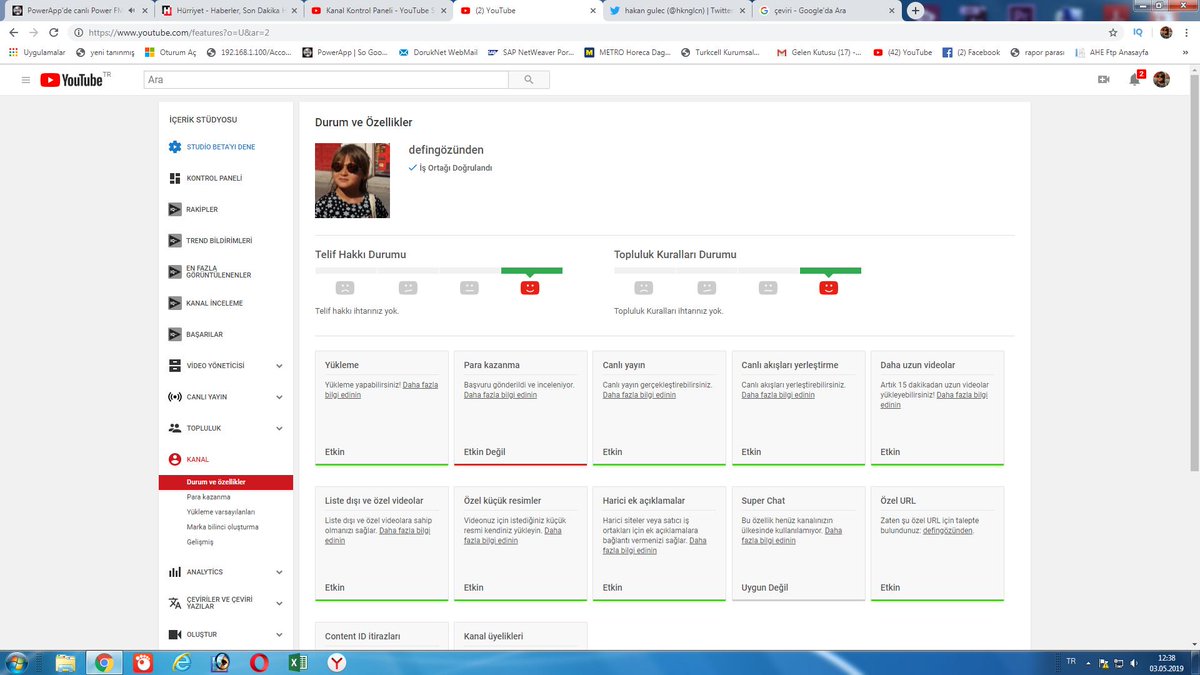Switch to the çeviri Google tab
The image size is (1200, 675).
(826, 10)
